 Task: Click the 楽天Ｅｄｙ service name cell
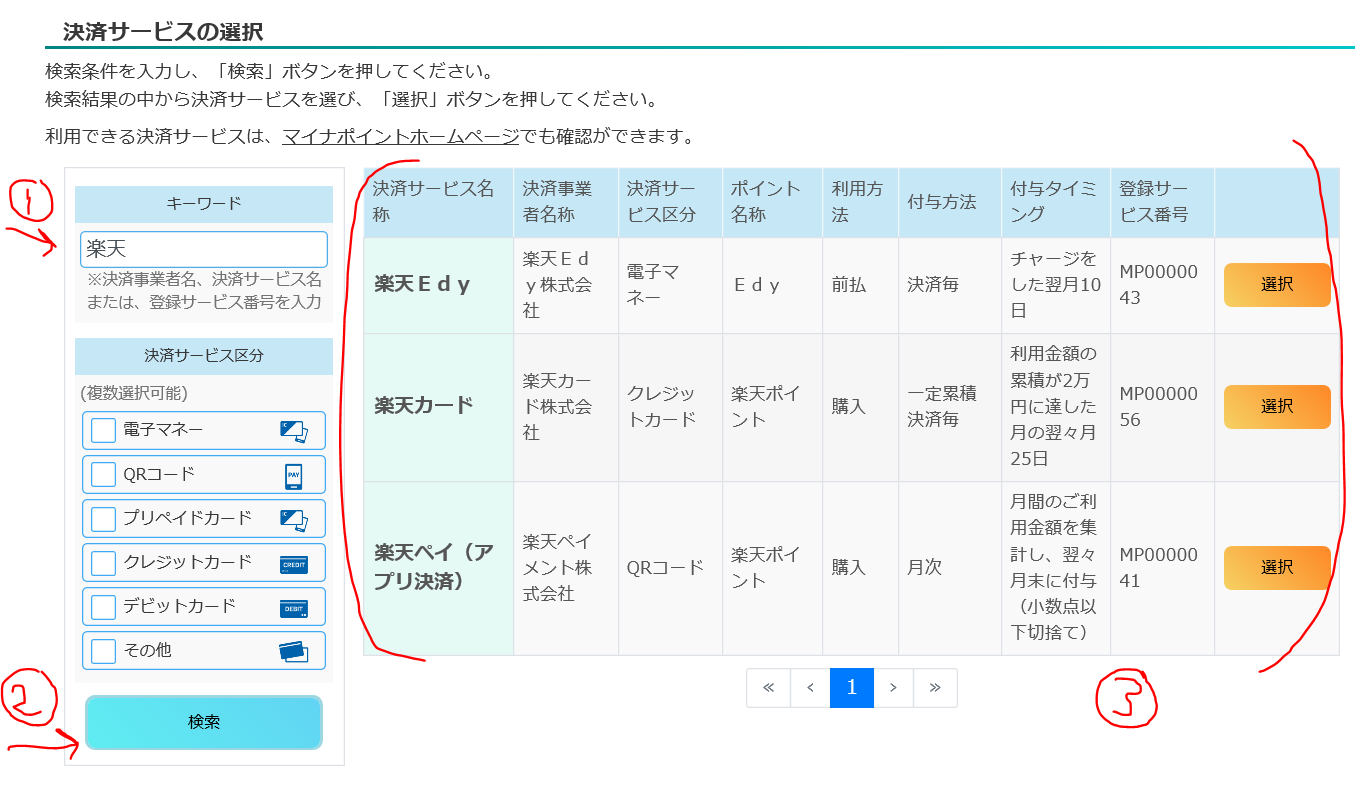point(439,285)
